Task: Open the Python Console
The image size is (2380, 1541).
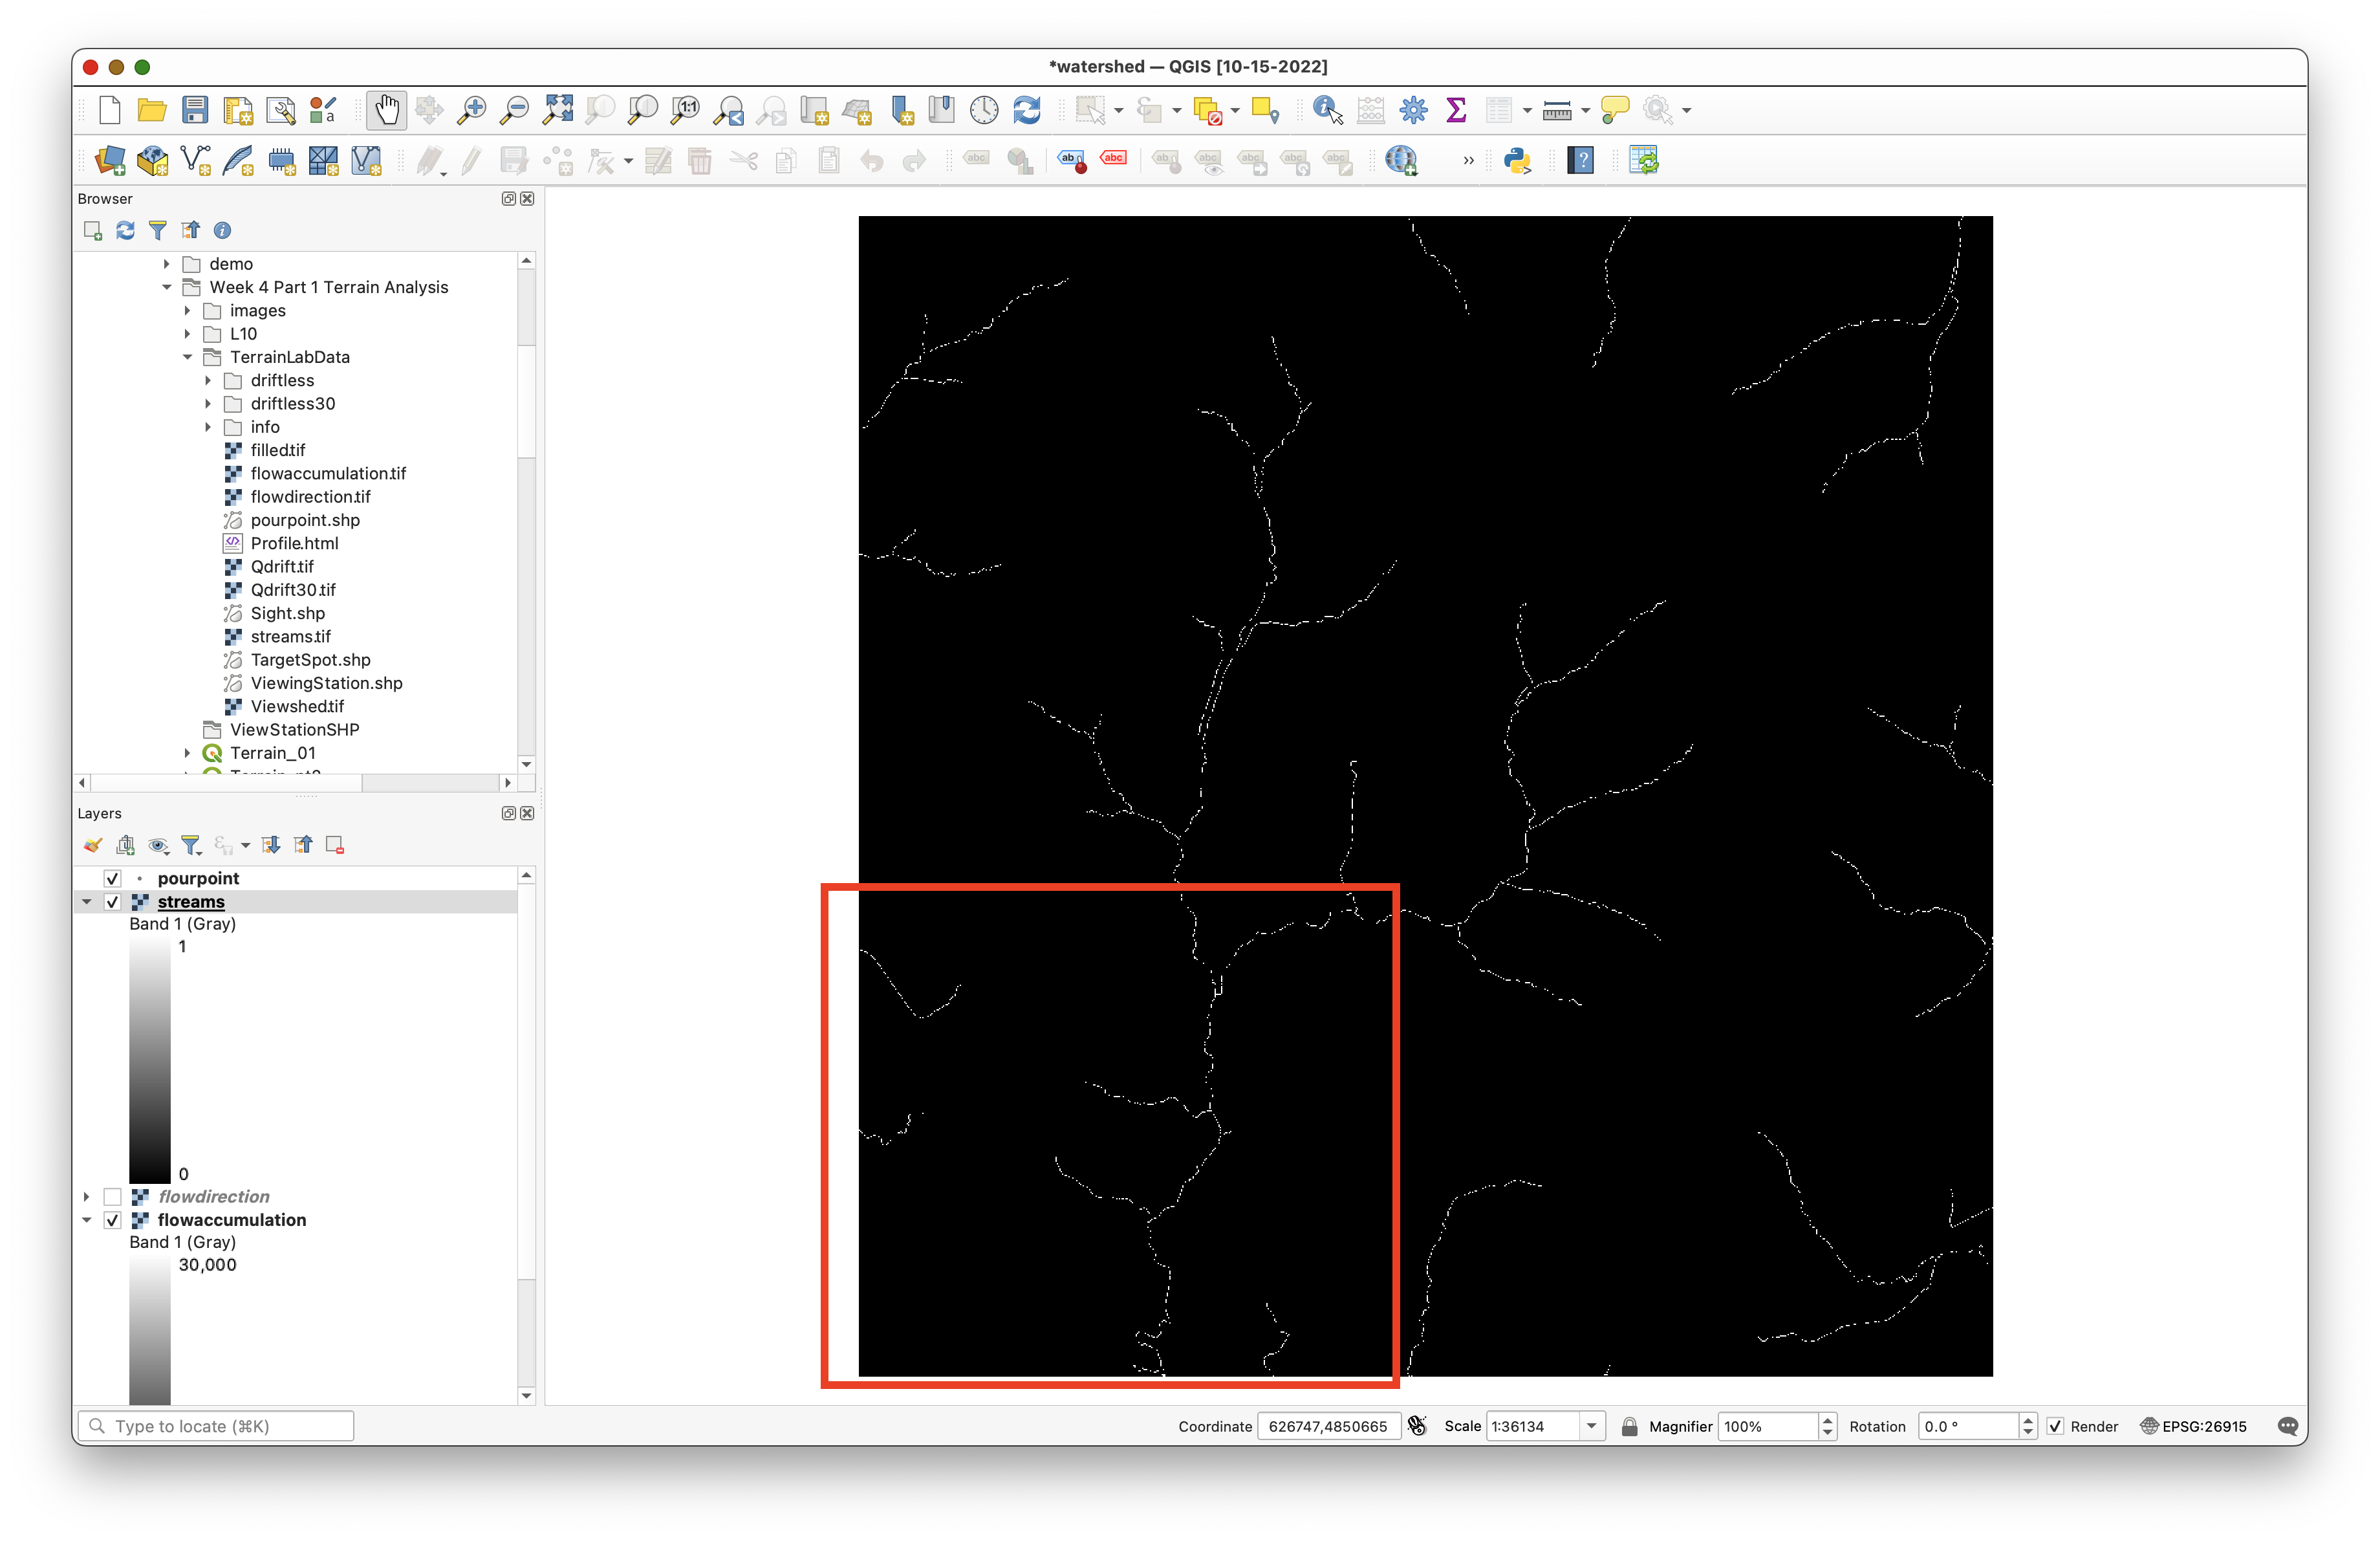Action: click(x=1517, y=161)
